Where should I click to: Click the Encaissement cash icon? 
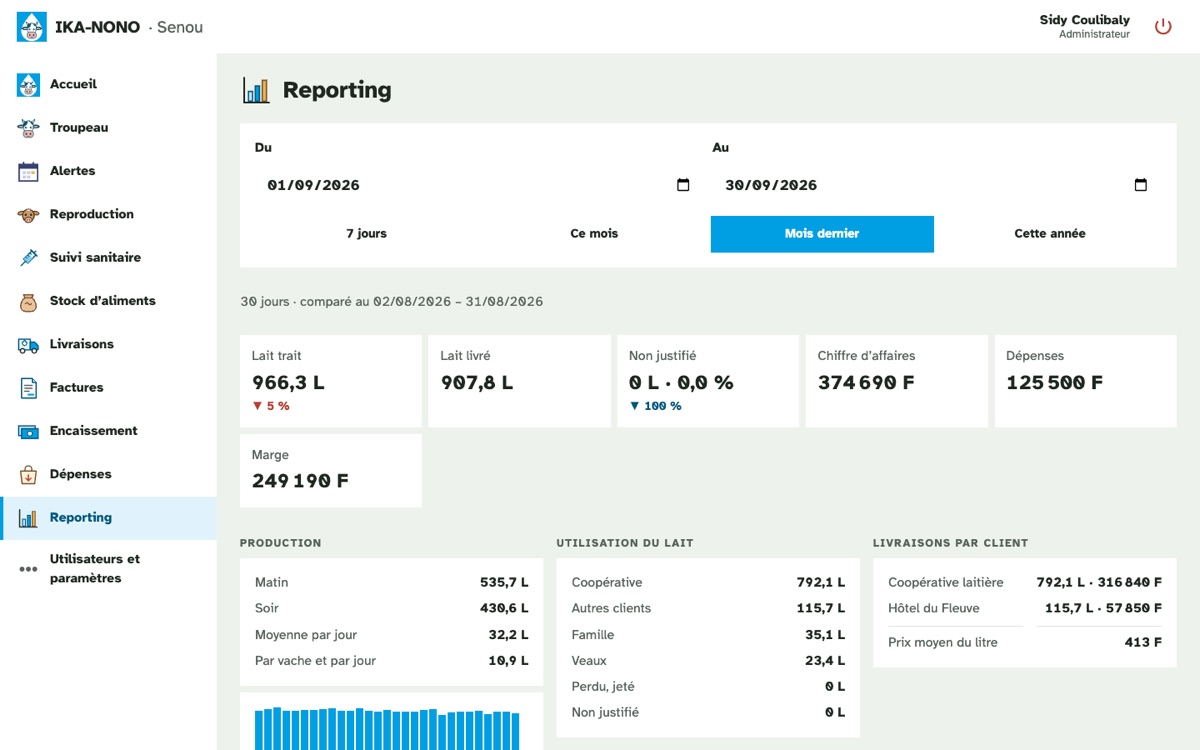tap(29, 431)
